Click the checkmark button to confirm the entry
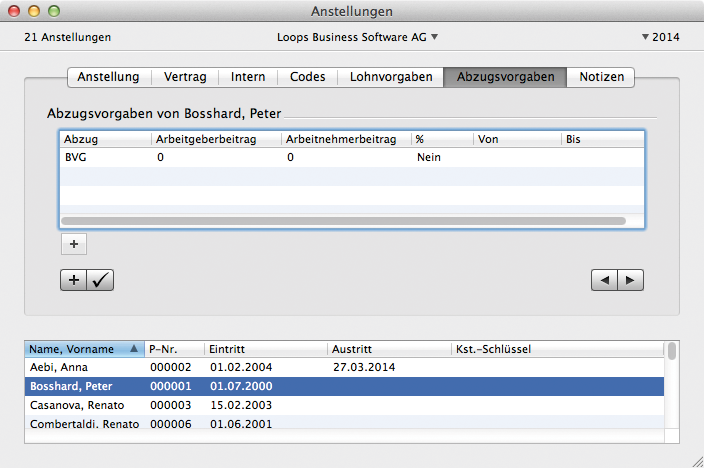Image resolution: width=704 pixels, height=468 pixels. point(101,281)
